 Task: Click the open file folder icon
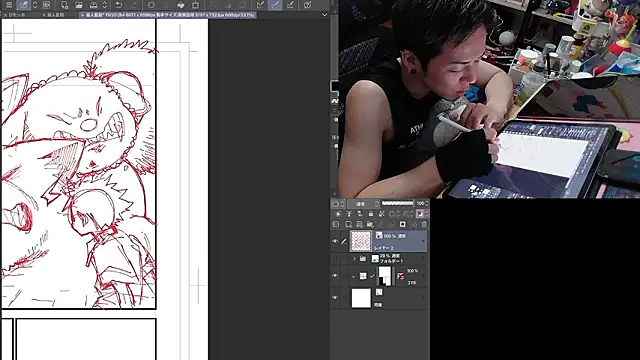(79, 5)
